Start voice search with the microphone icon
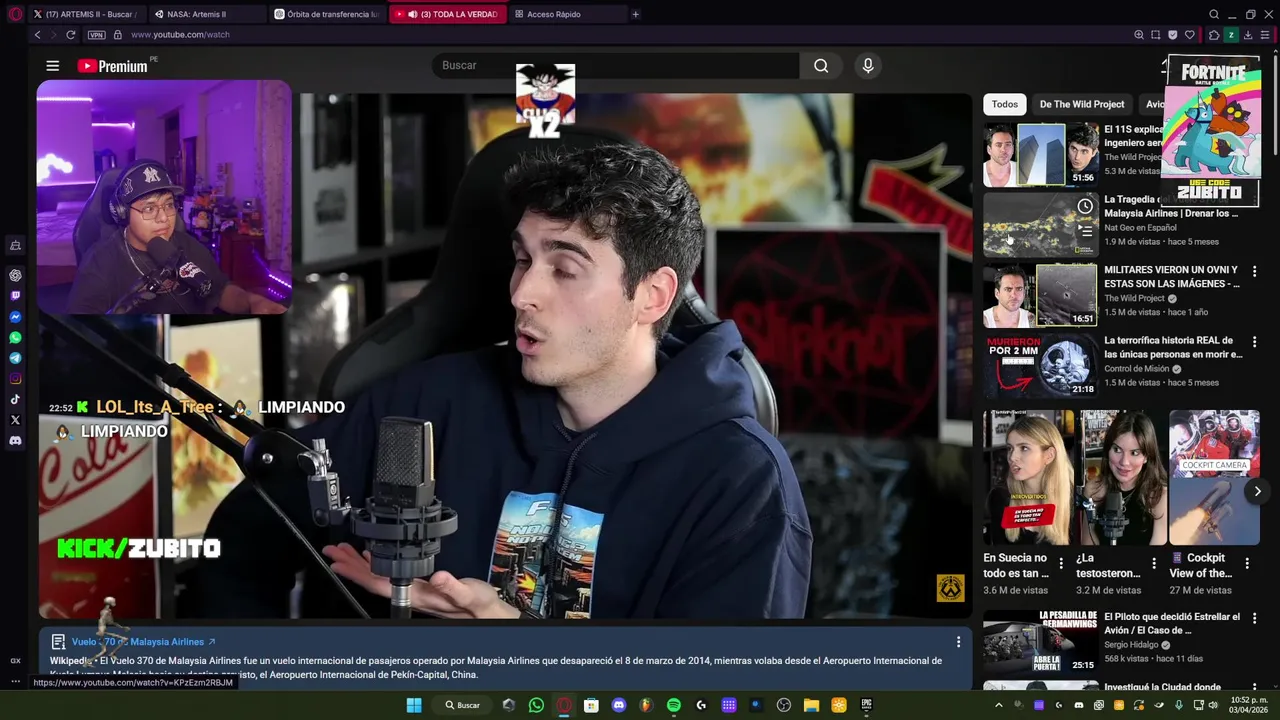1280x720 pixels. pyautogui.click(x=868, y=66)
